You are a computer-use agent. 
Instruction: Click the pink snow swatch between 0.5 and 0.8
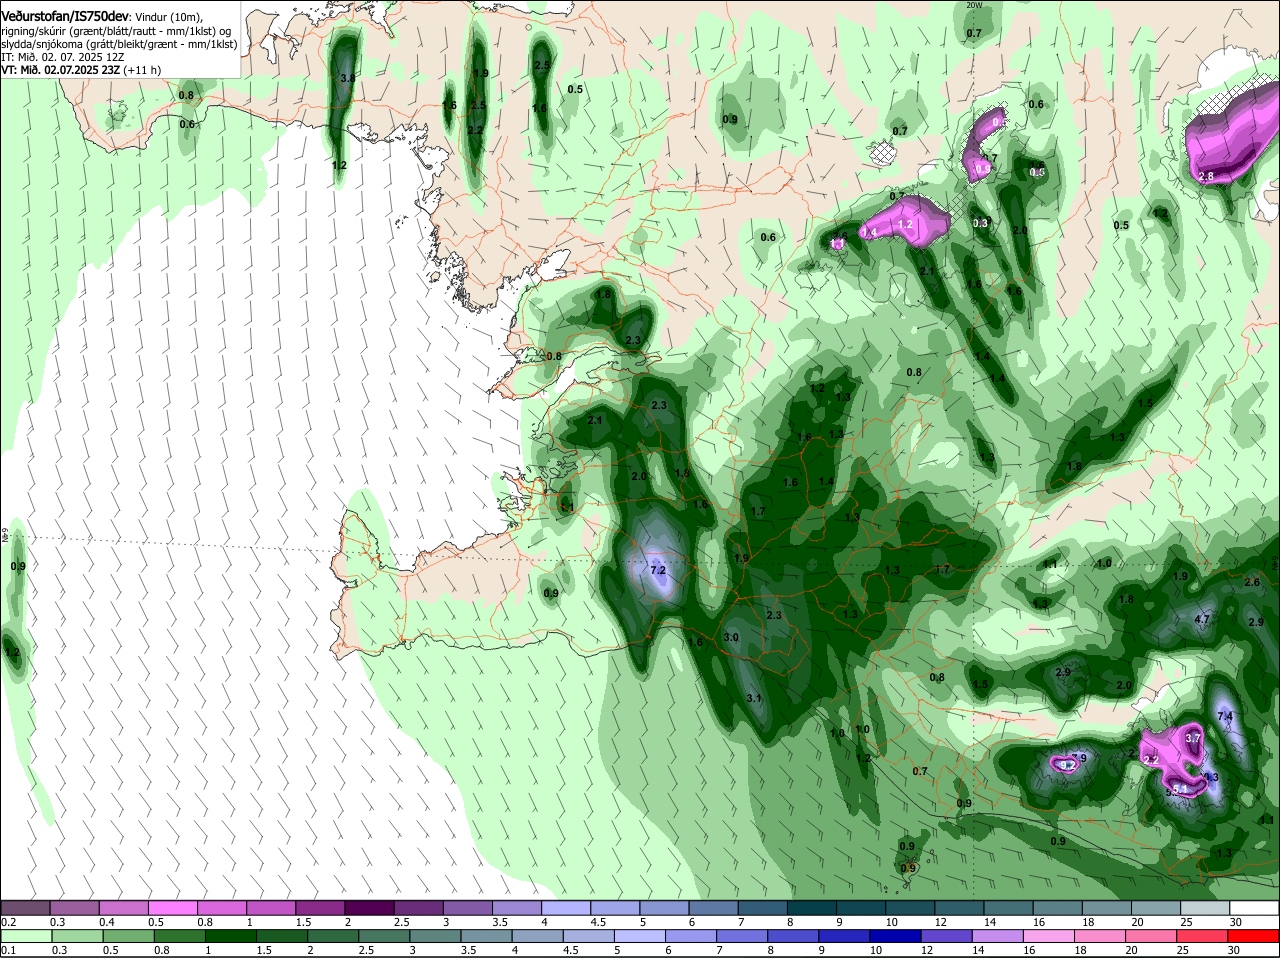(x=174, y=908)
